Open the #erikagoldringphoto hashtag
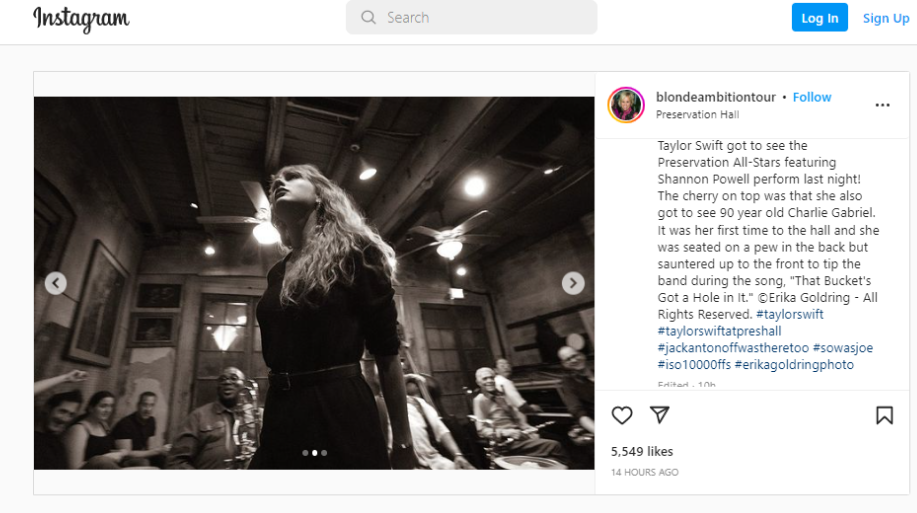 point(794,365)
